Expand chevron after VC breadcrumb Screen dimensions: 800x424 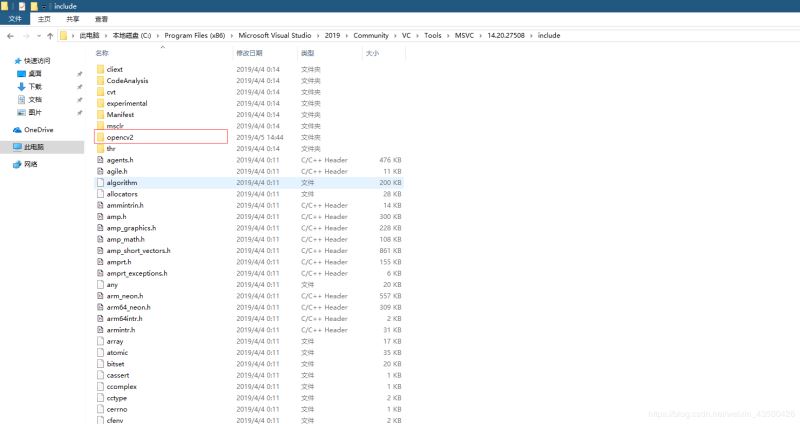(x=417, y=36)
